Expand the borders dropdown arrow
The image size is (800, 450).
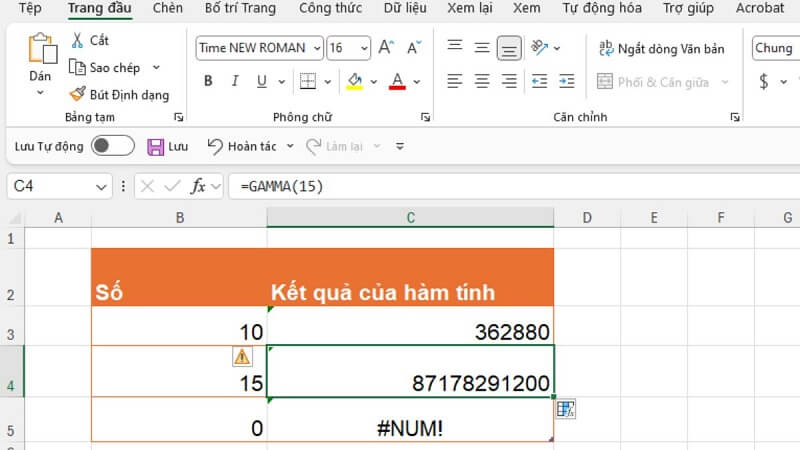(328, 81)
